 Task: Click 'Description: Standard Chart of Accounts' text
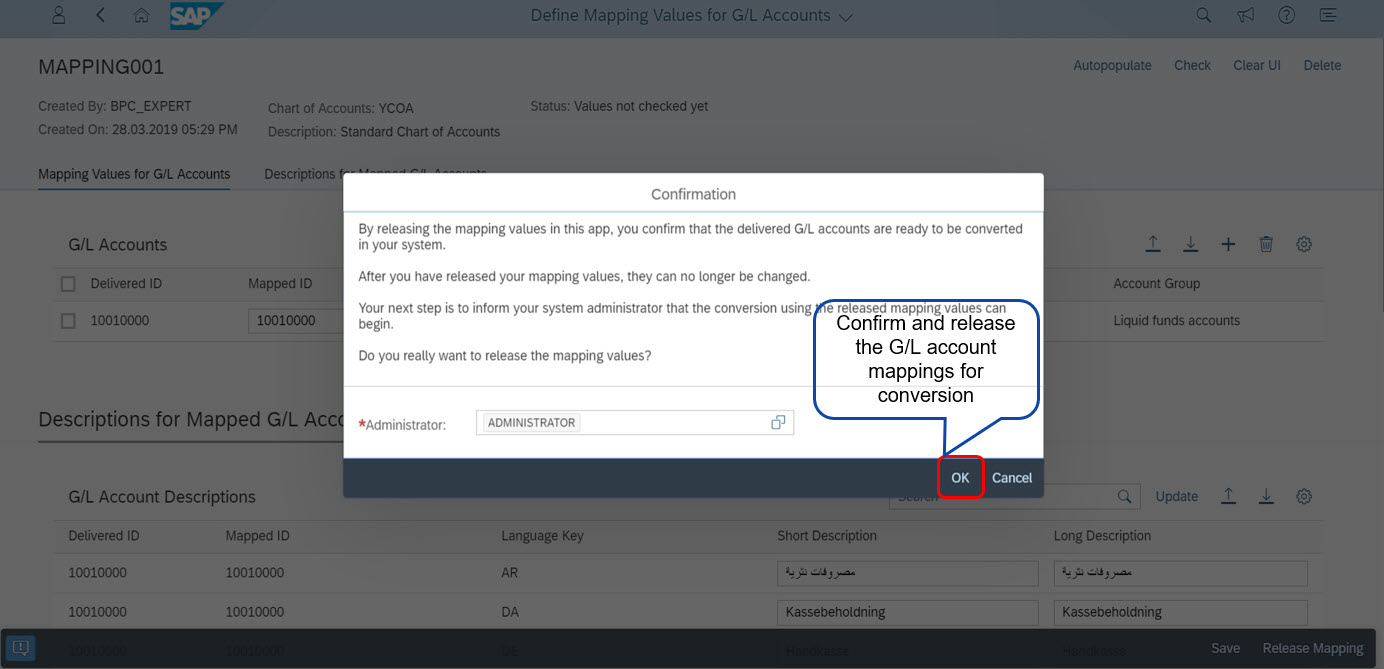[x=384, y=132]
